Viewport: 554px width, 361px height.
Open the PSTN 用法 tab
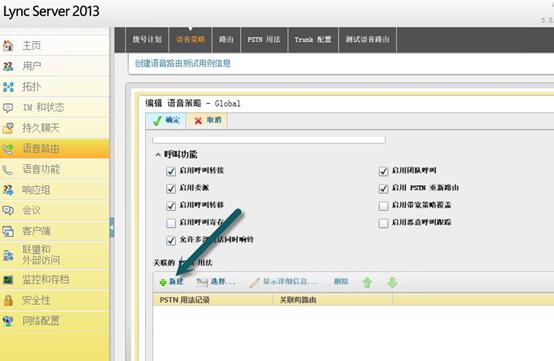264,40
